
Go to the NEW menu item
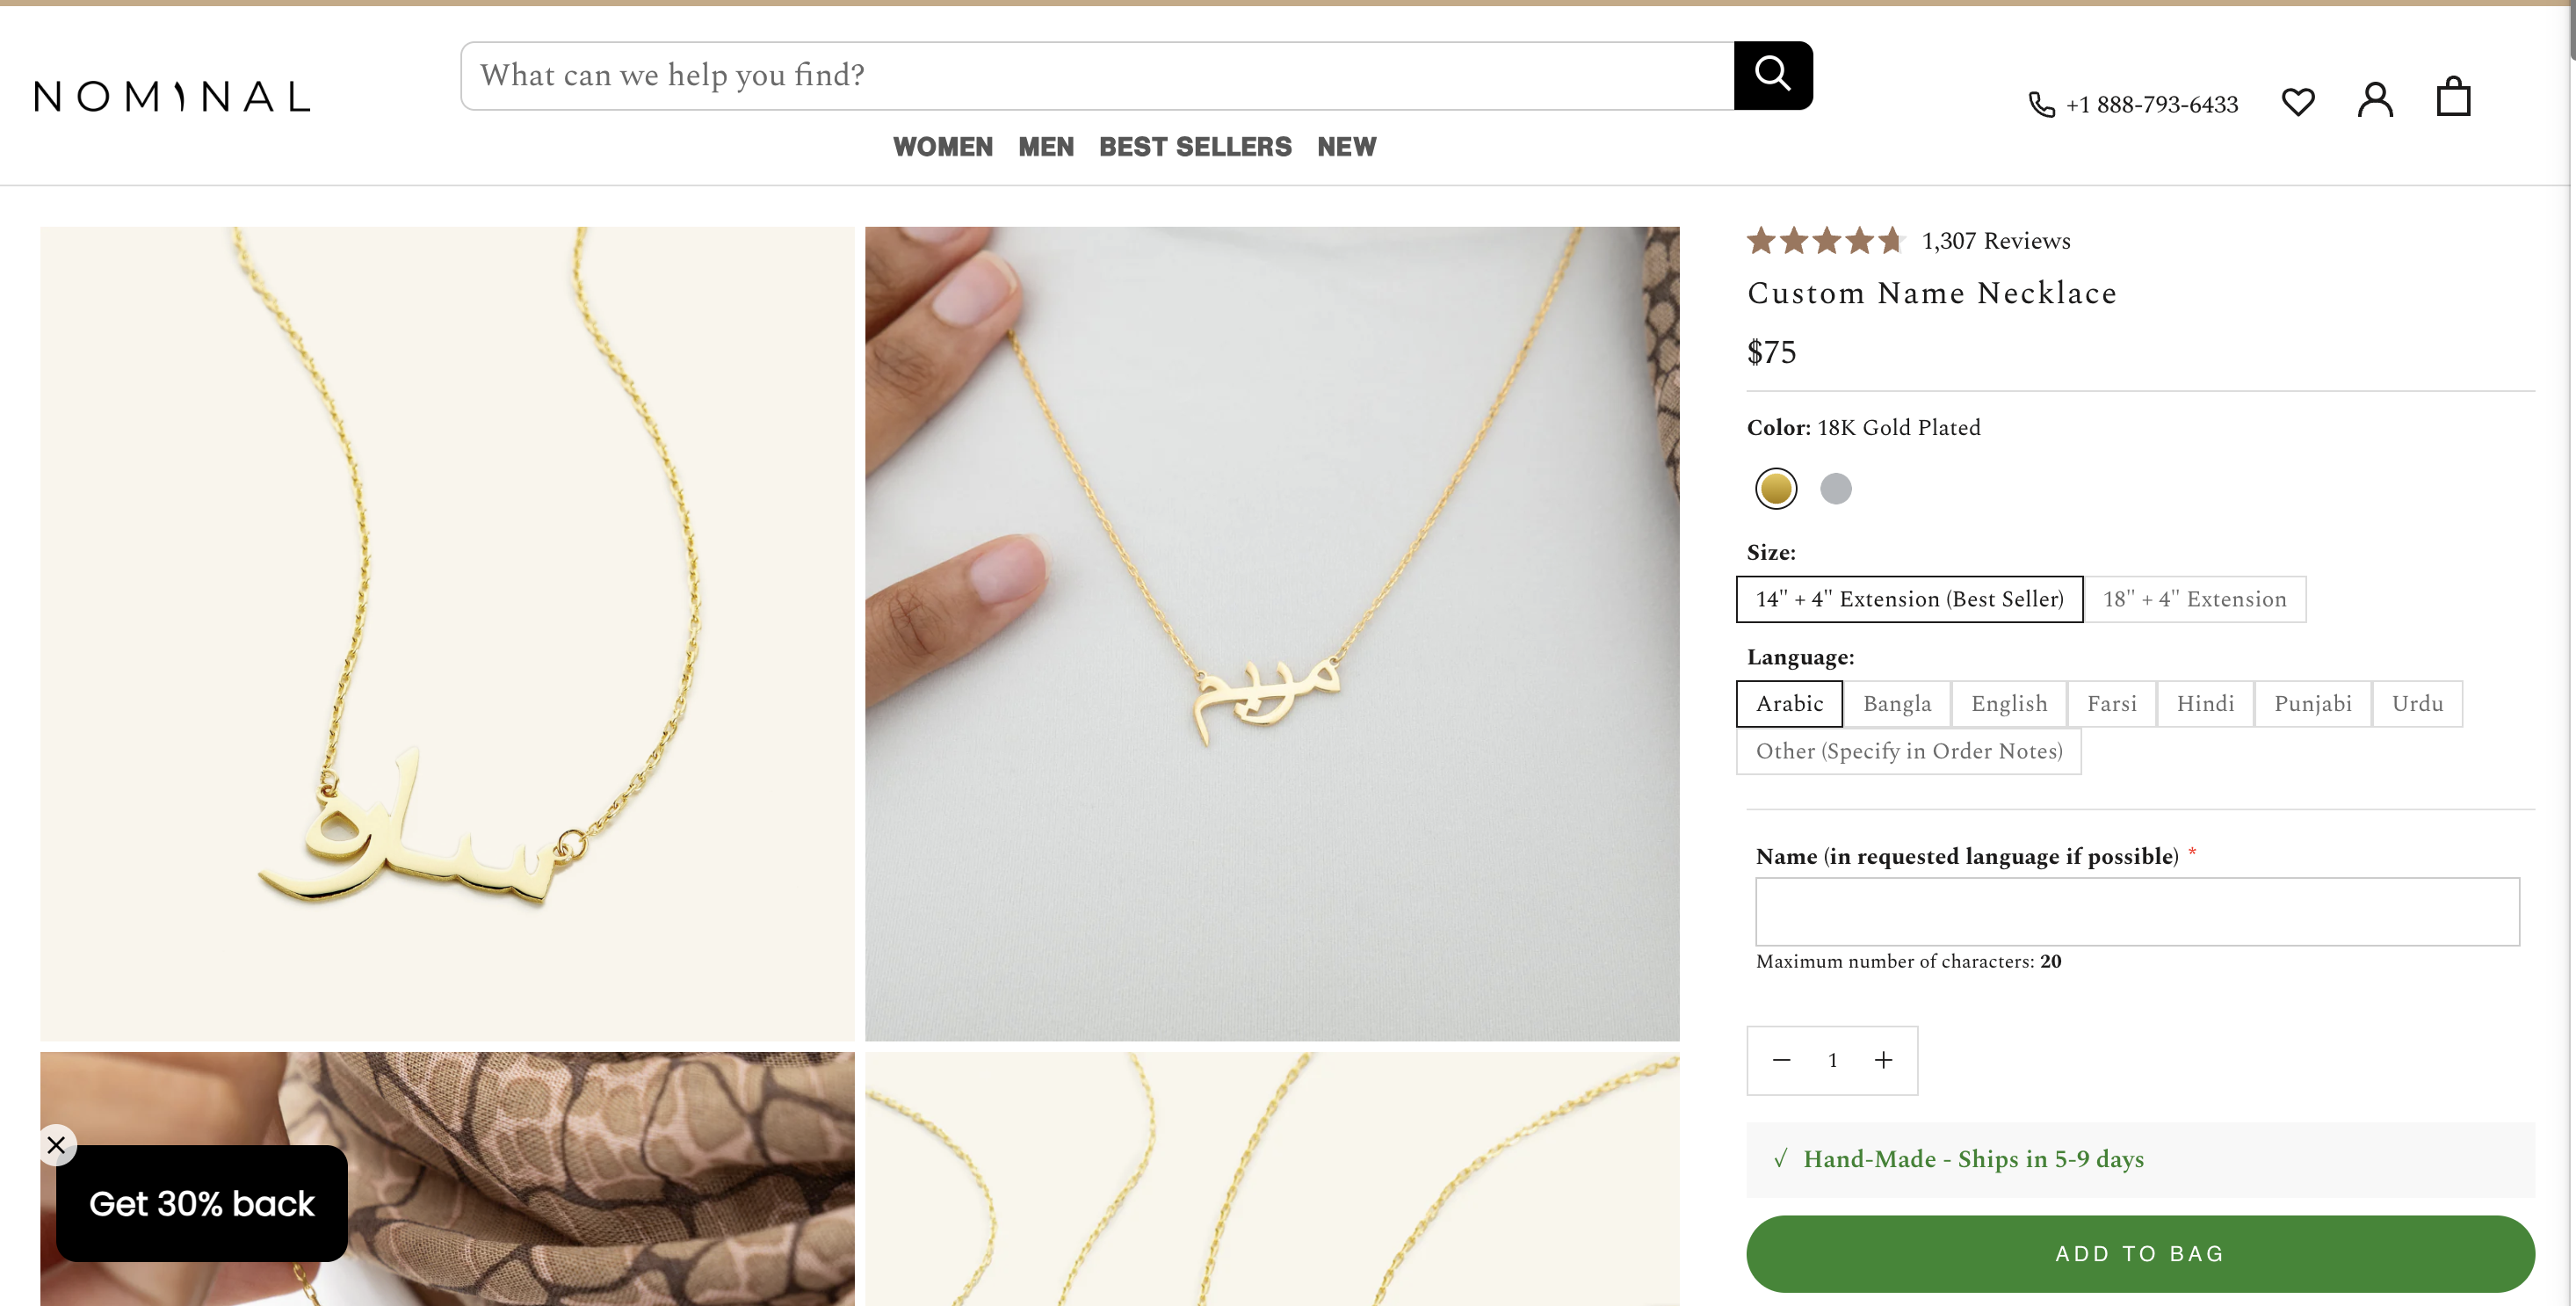pos(1346,147)
